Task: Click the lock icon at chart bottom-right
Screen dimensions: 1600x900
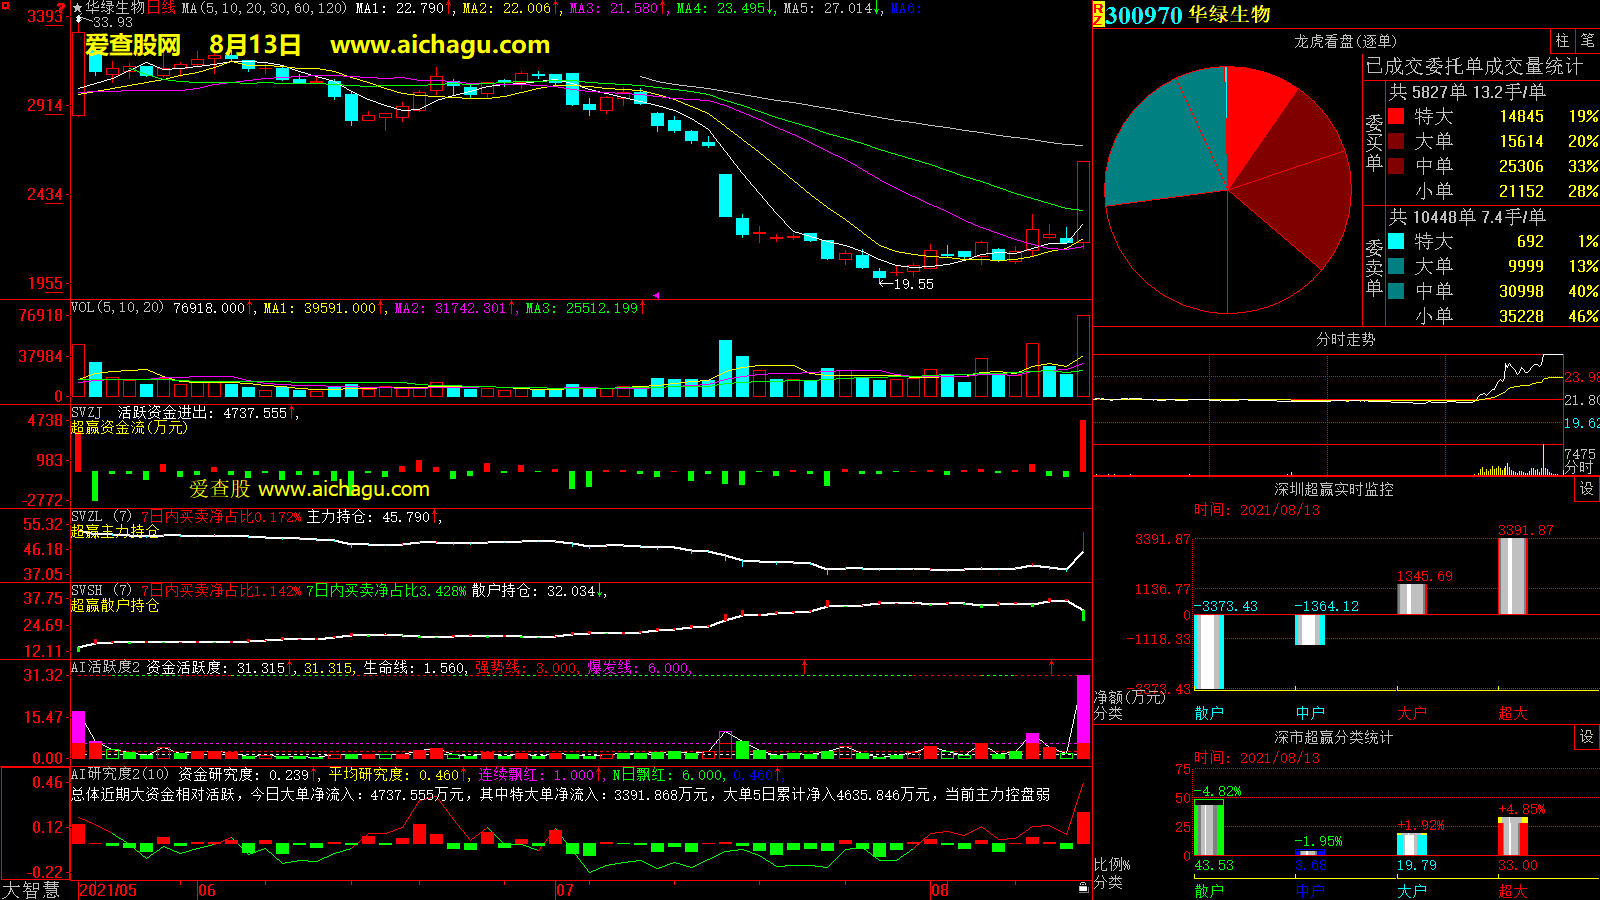Action: click(1083, 888)
